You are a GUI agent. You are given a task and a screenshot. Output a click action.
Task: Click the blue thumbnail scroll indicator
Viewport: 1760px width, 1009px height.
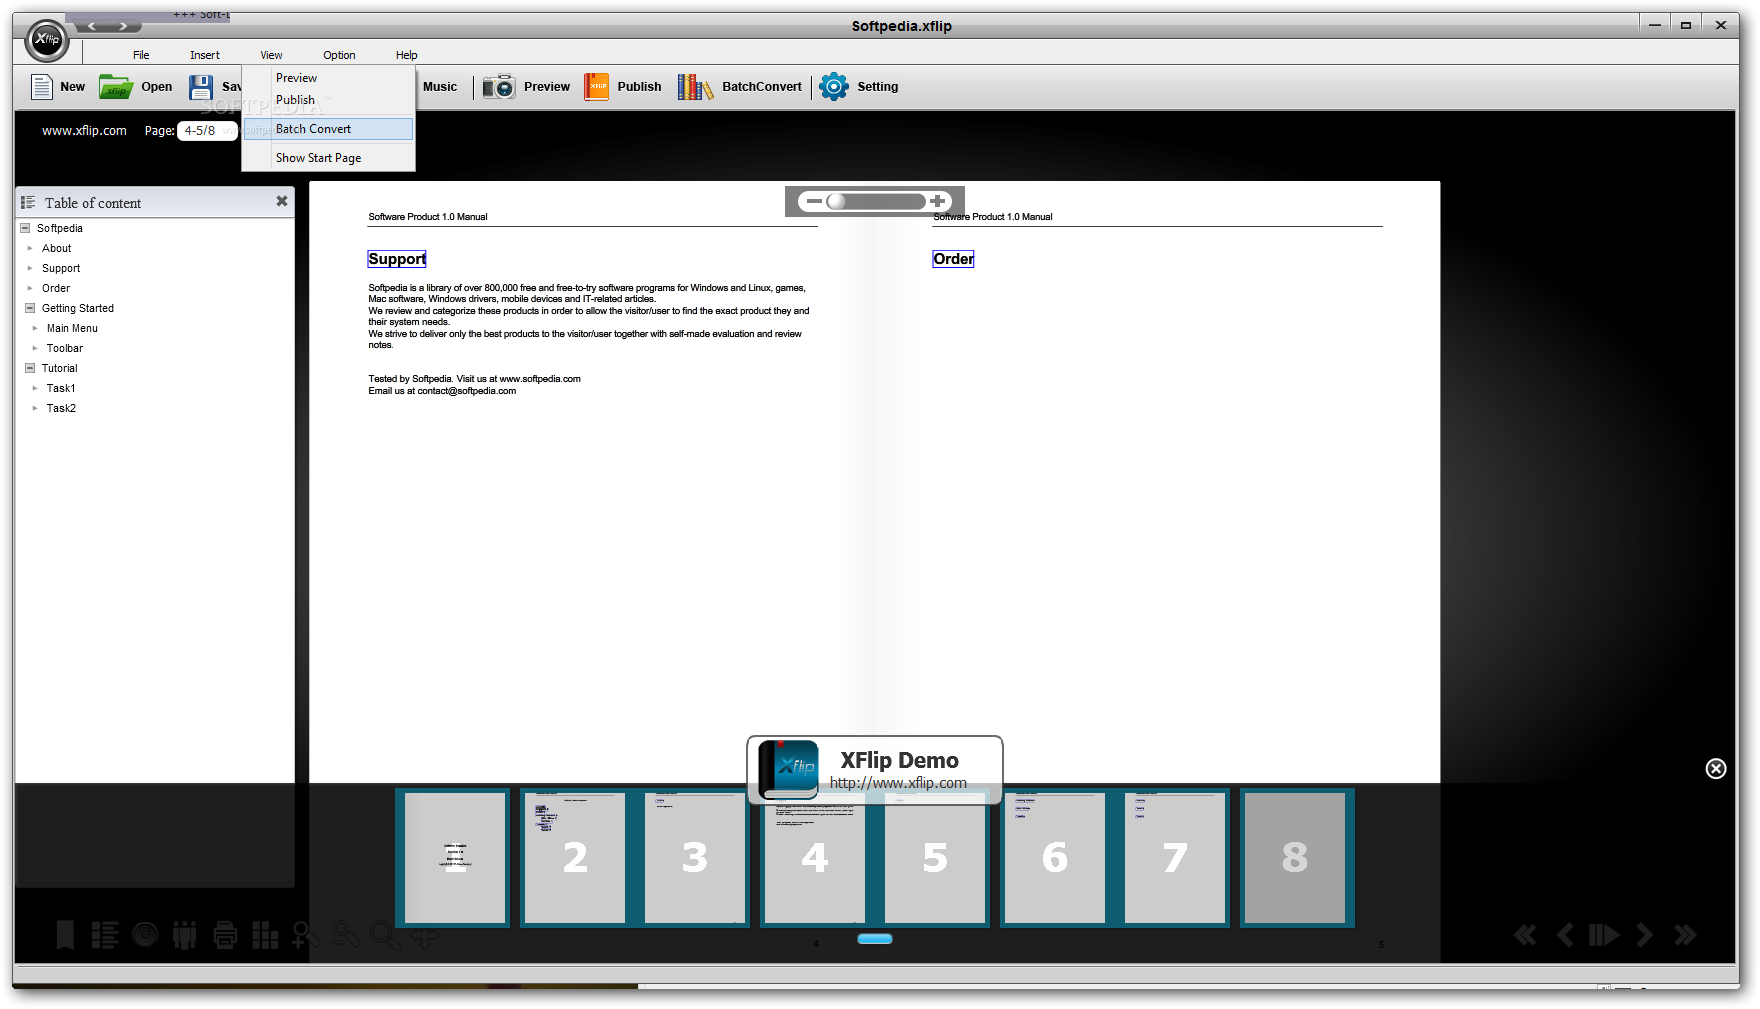pyautogui.click(x=875, y=939)
